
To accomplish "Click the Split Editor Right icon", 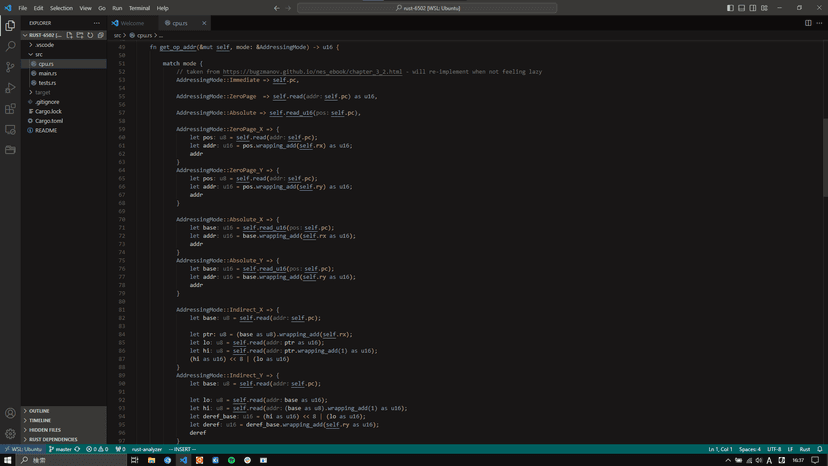I will coord(808,23).
